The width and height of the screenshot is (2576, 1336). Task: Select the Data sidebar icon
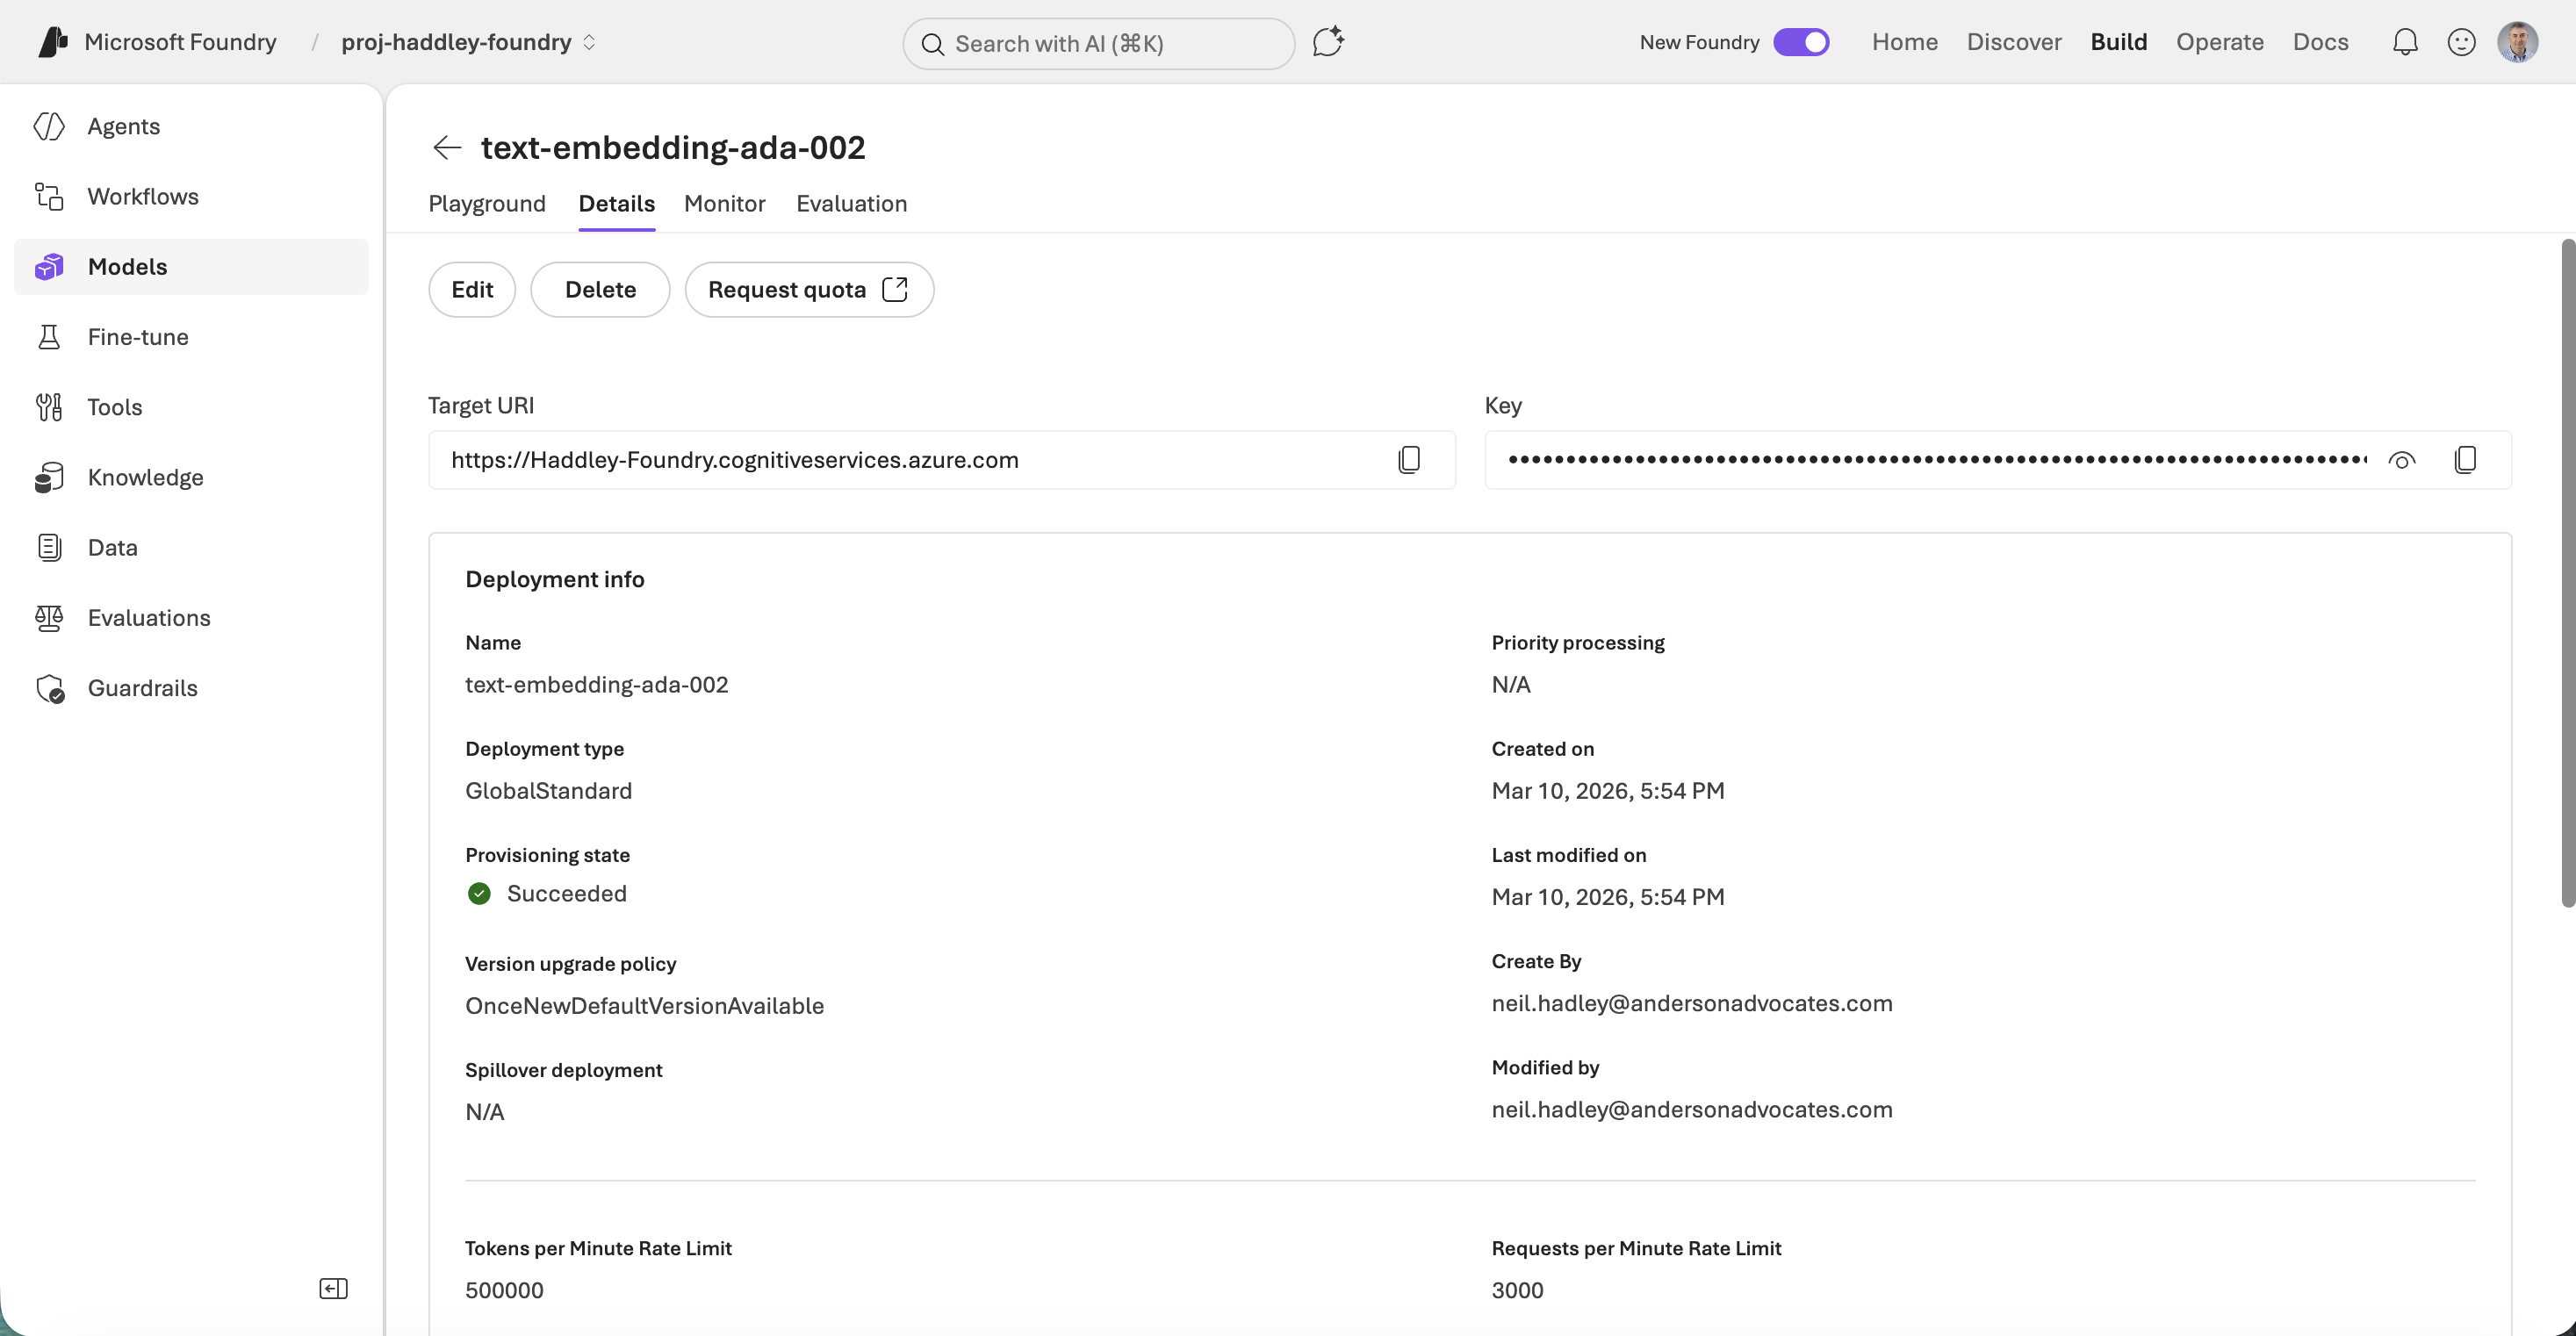coord(50,547)
